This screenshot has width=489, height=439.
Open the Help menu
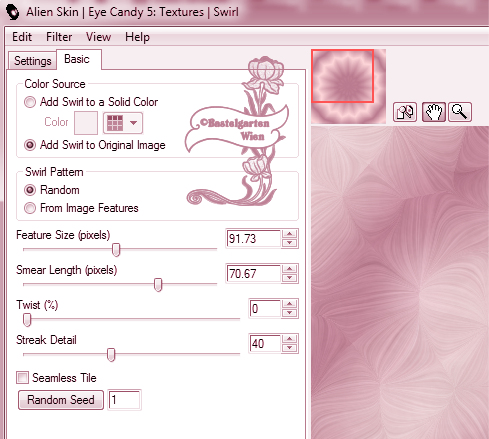[x=137, y=37]
